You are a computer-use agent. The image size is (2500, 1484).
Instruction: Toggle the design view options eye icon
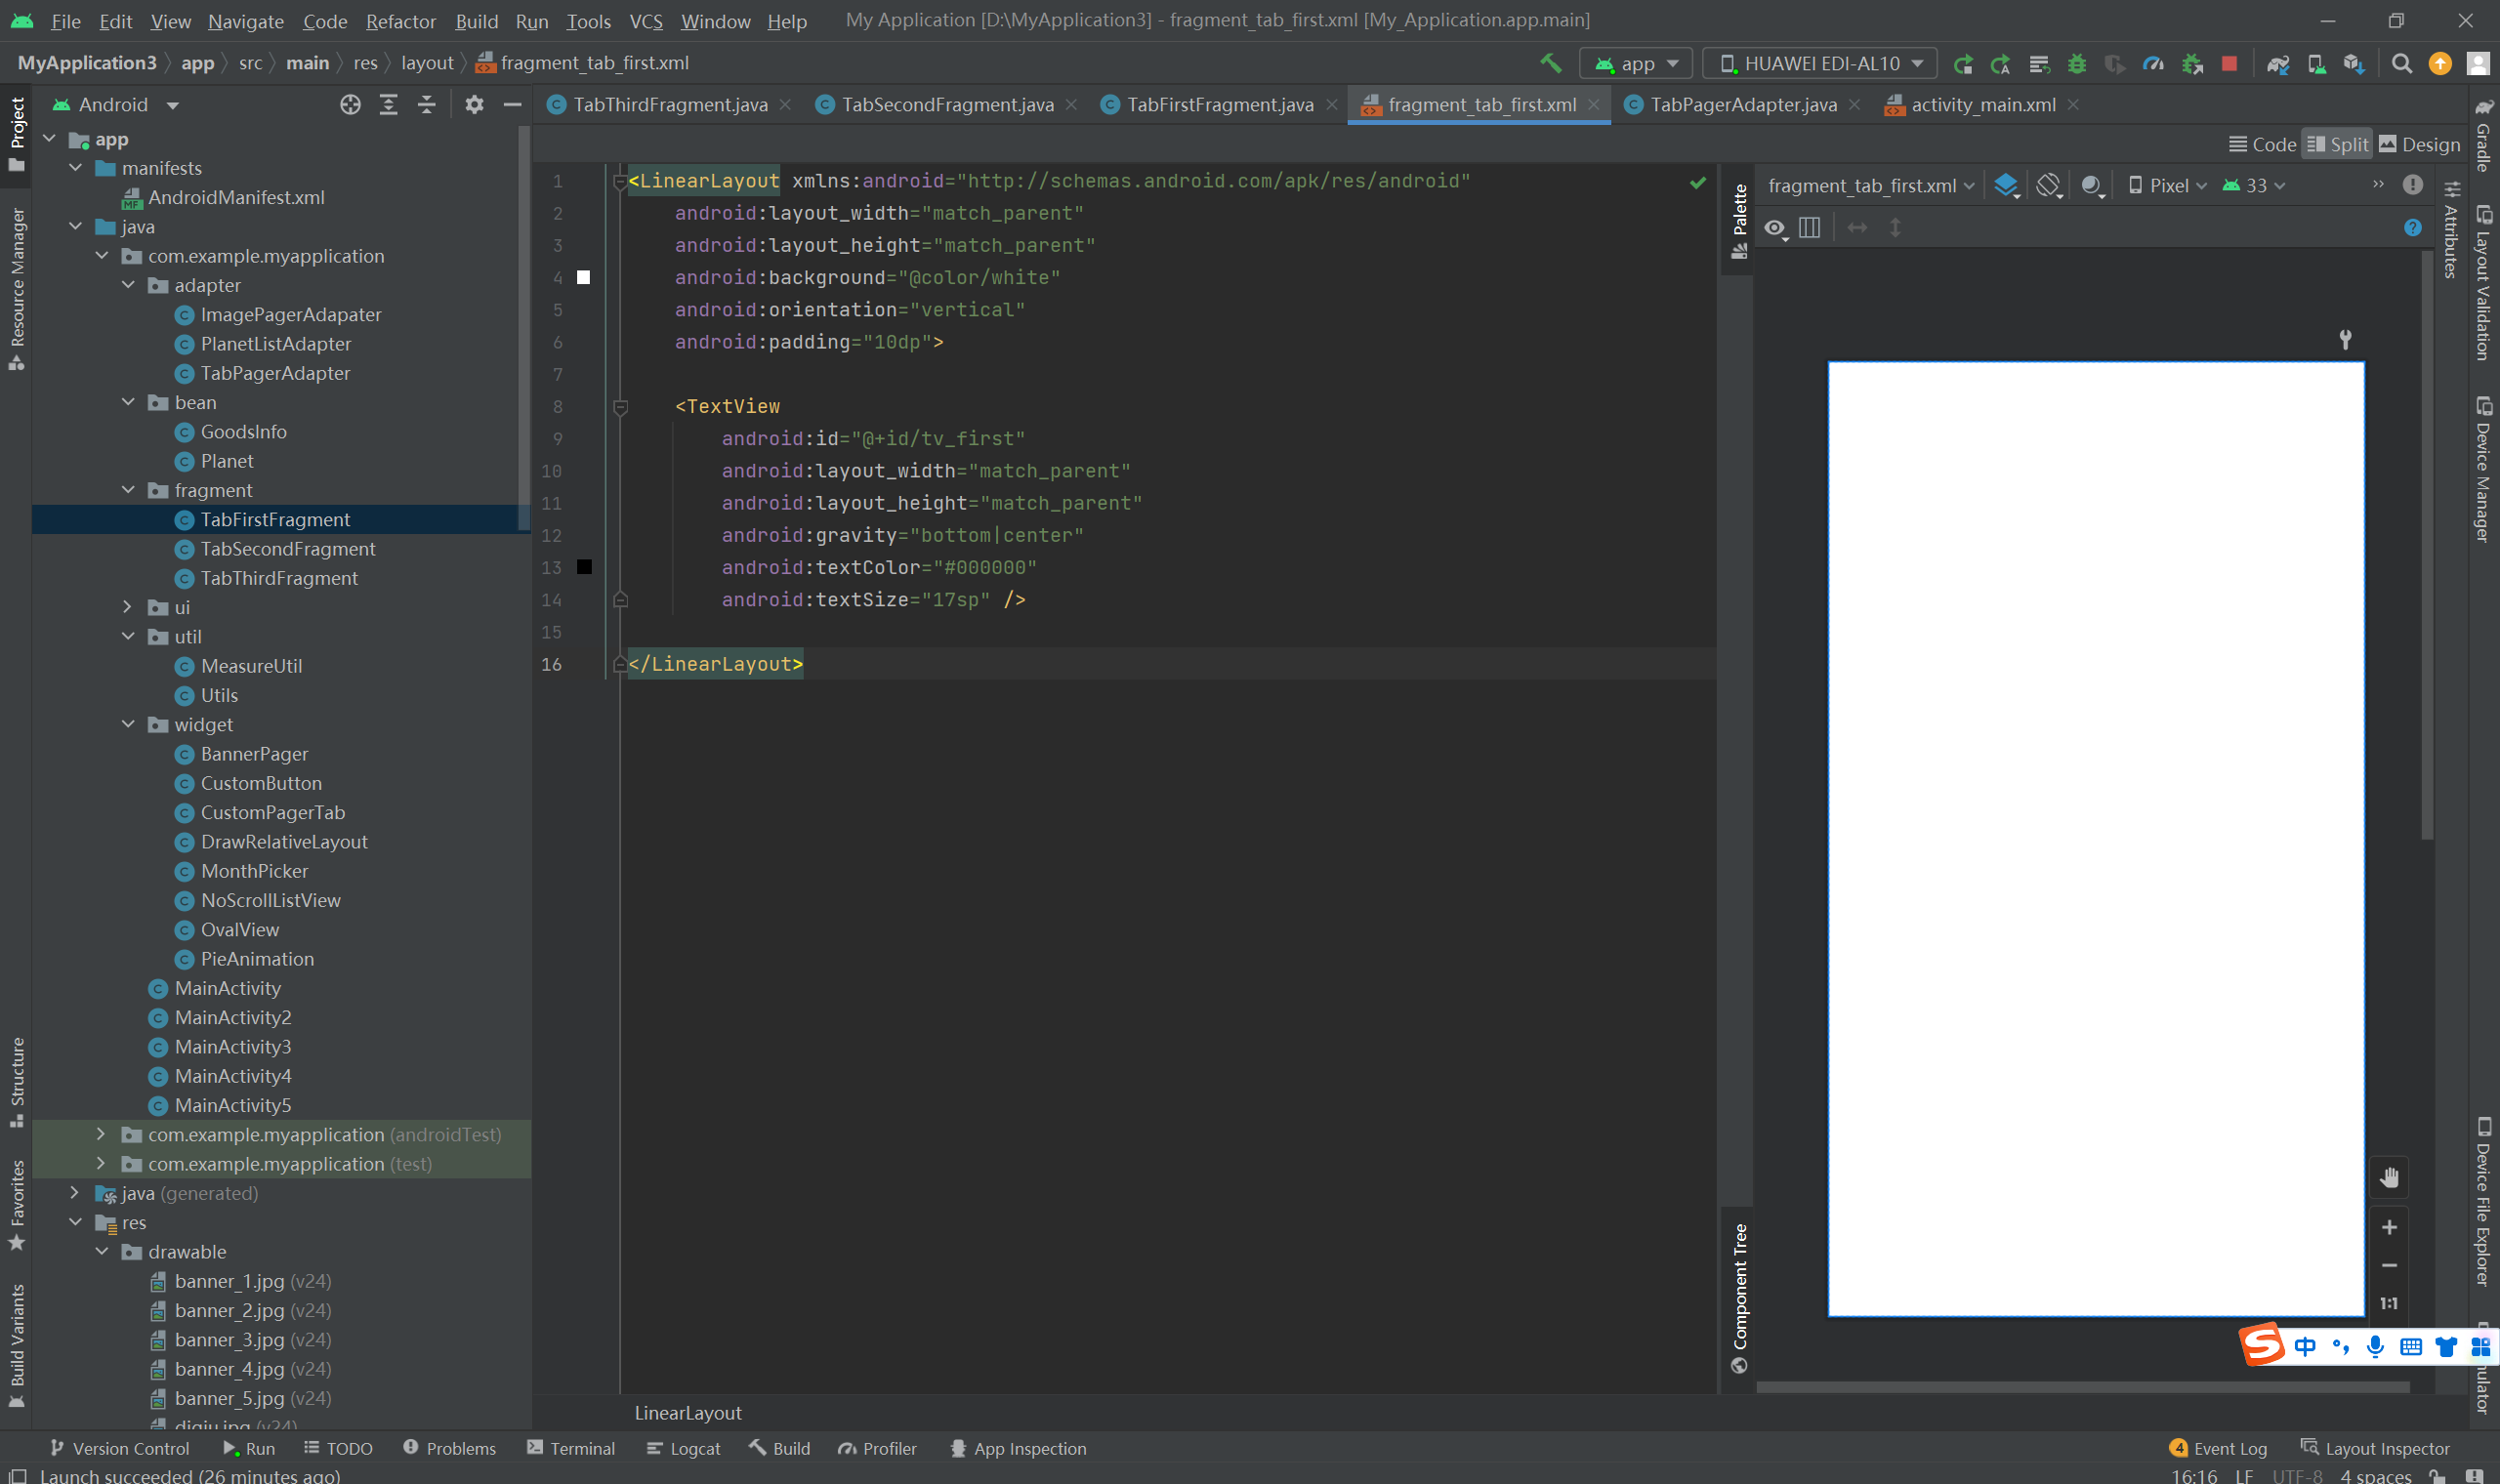click(x=1775, y=228)
